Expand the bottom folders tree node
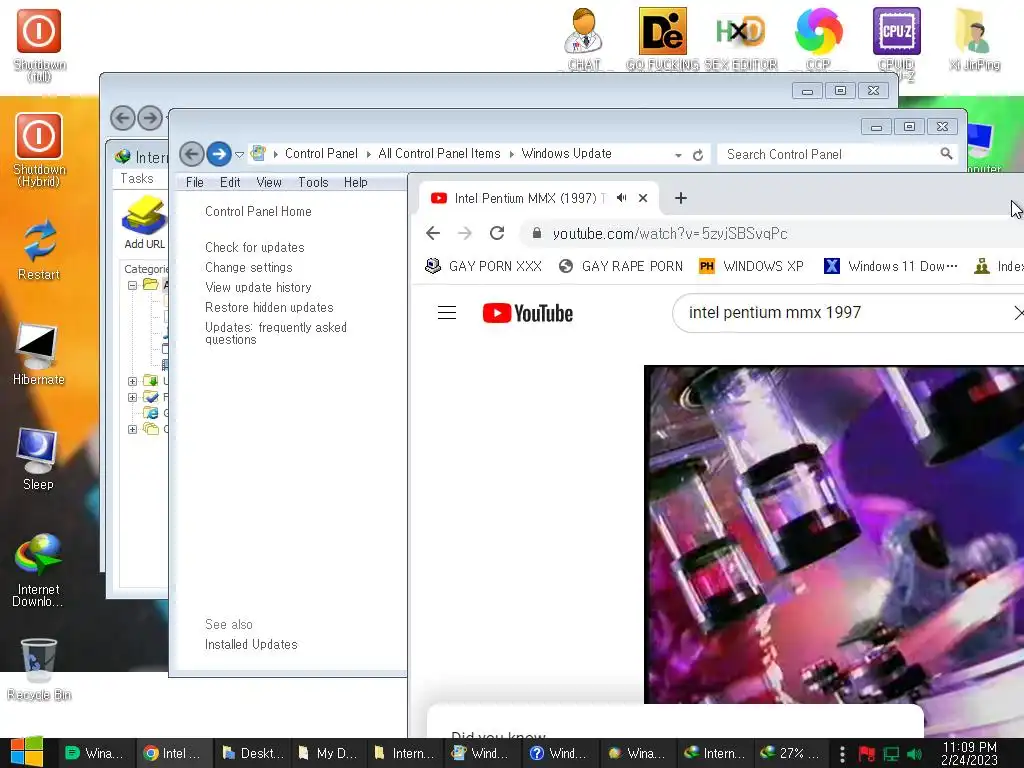 (x=132, y=429)
